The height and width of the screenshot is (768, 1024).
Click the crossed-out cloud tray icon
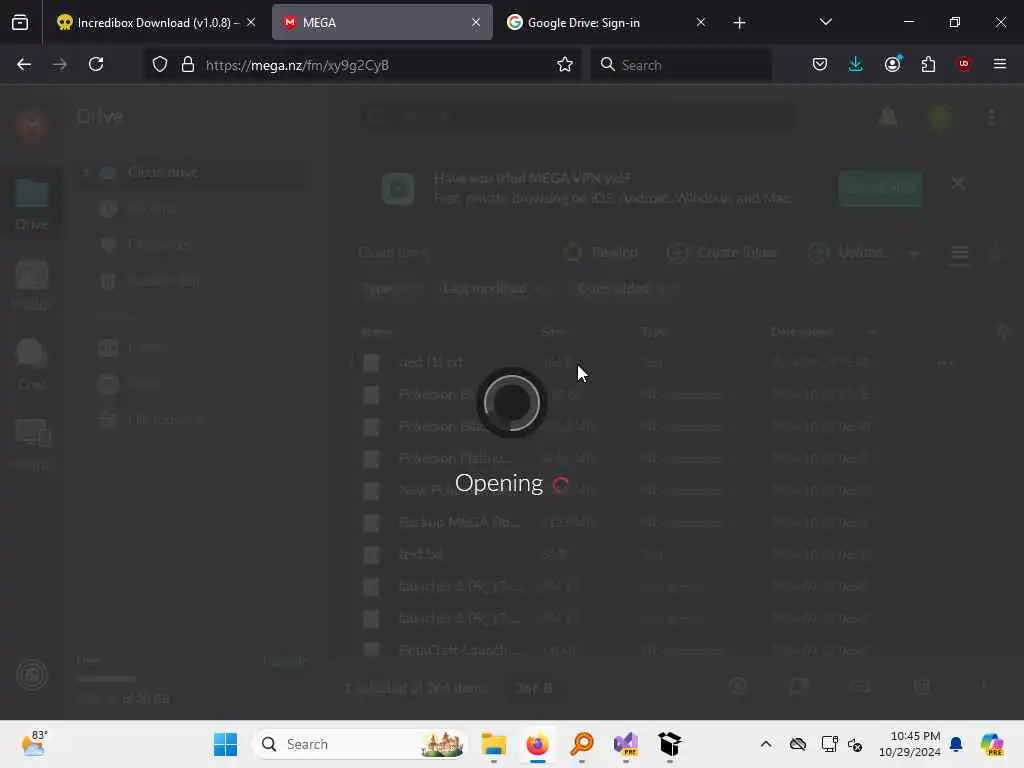(x=798, y=744)
